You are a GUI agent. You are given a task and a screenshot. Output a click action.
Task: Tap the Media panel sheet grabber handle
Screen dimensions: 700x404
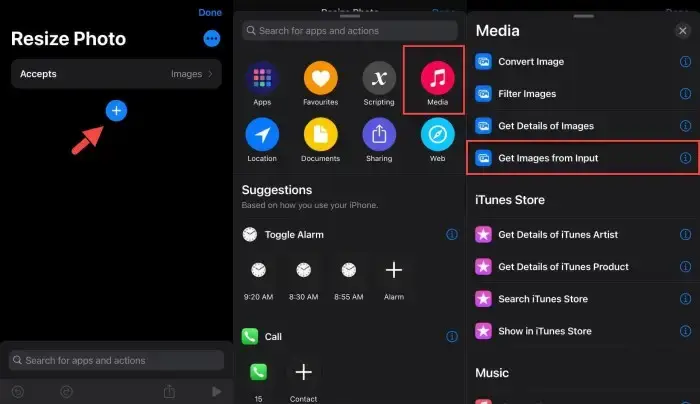[583, 16]
